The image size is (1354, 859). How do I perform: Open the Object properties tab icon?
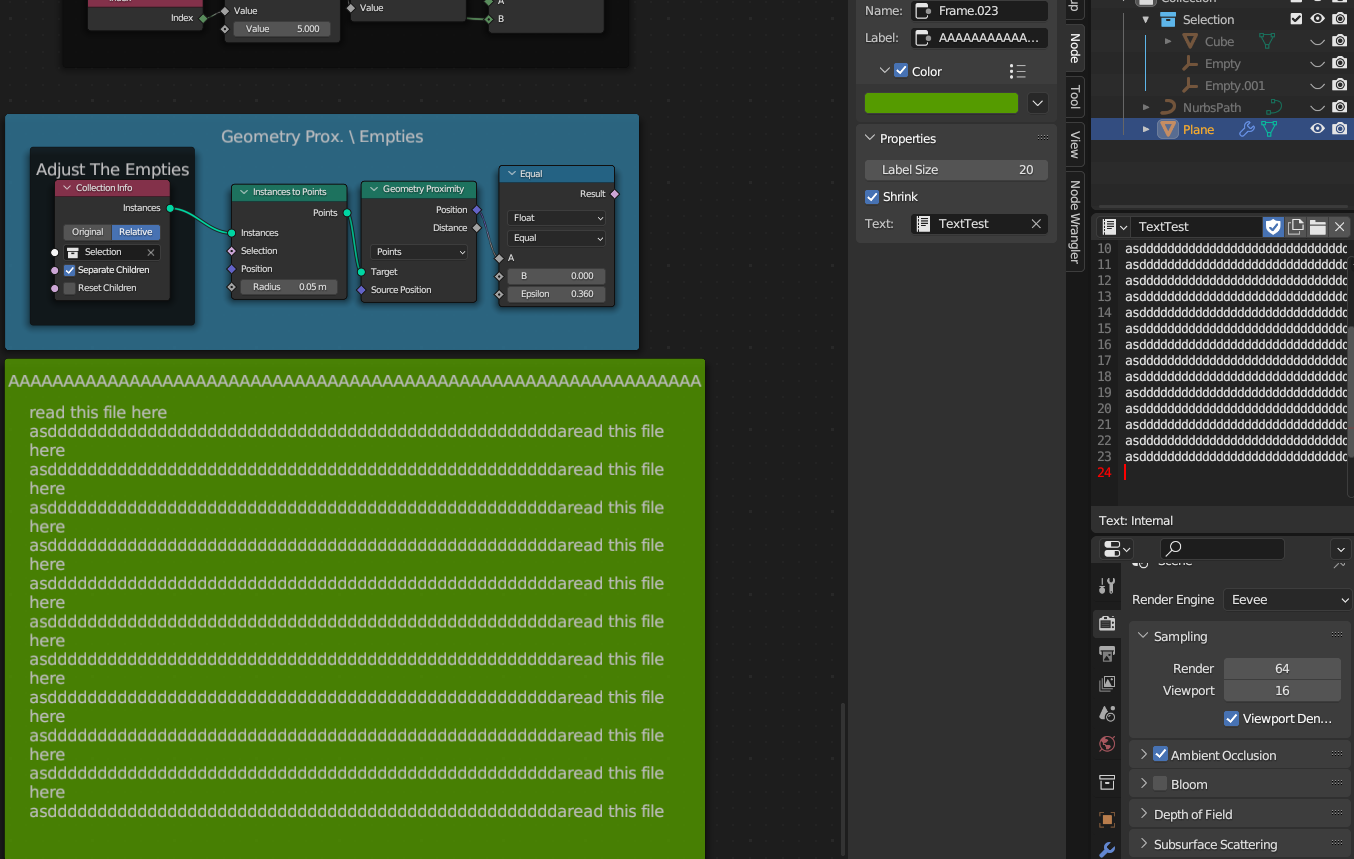pyautogui.click(x=1107, y=820)
